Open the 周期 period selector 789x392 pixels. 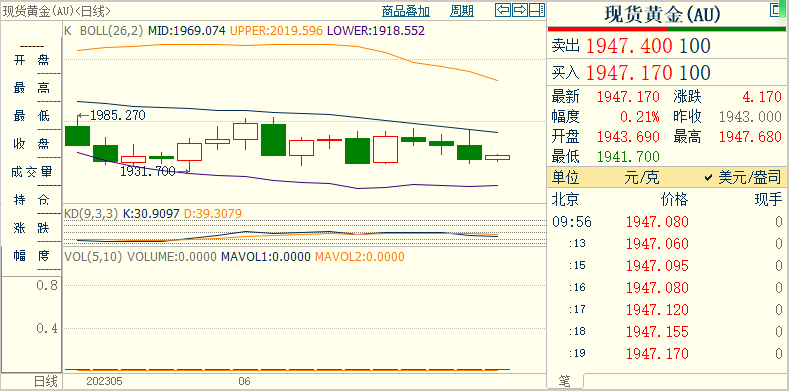coord(462,11)
